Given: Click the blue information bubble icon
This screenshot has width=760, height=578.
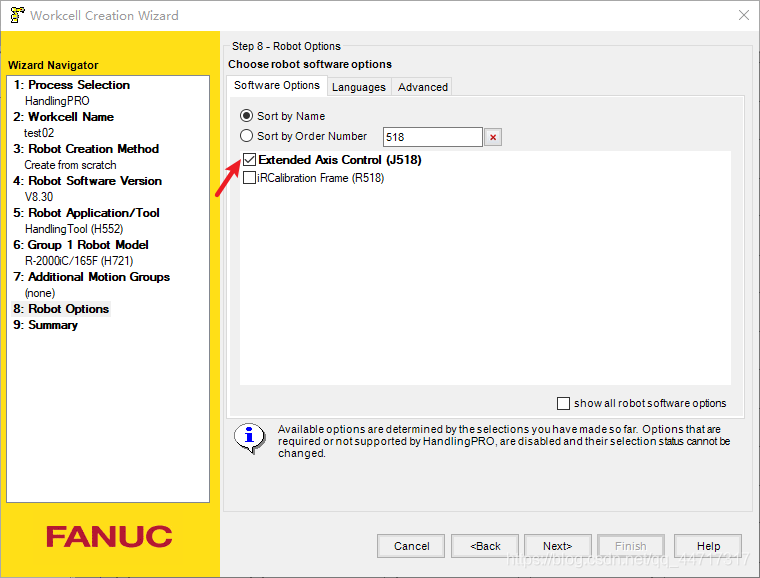Looking at the screenshot, I should tap(249, 437).
